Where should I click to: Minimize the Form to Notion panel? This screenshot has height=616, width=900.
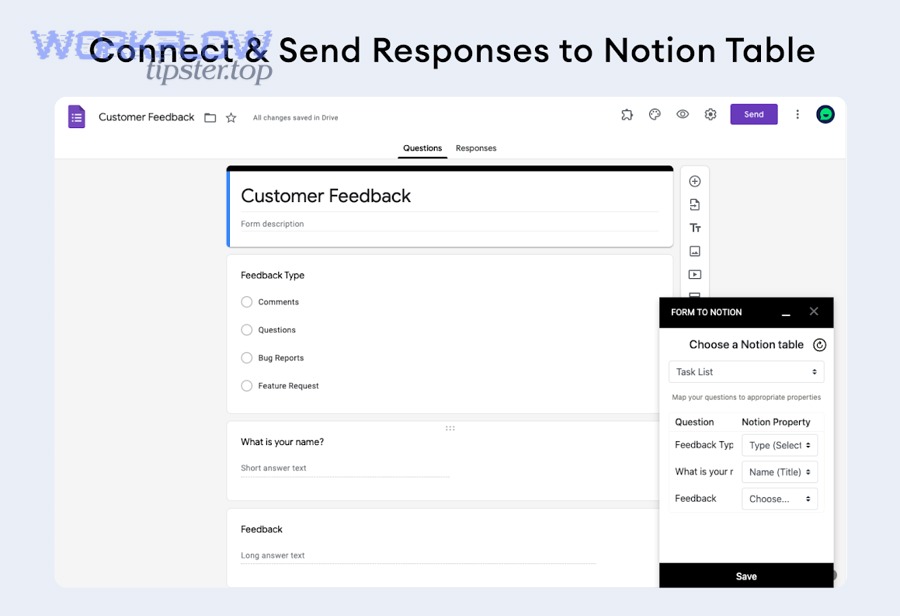(786, 313)
